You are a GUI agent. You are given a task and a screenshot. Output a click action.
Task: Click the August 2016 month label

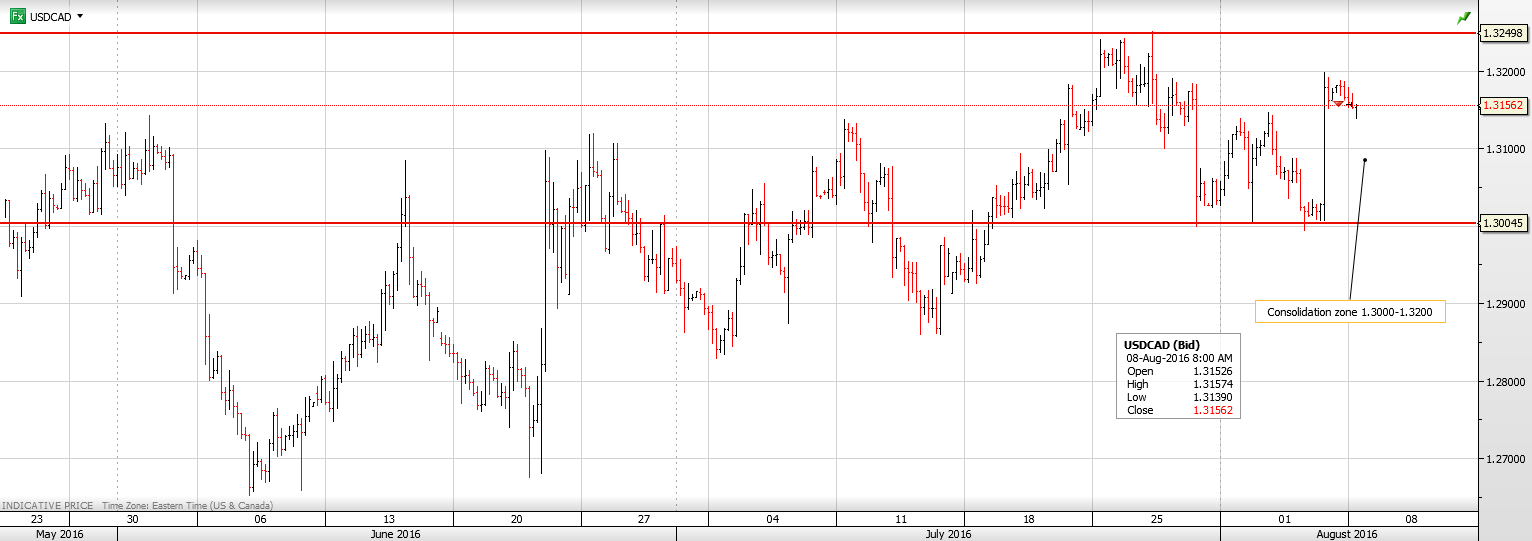(1348, 534)
